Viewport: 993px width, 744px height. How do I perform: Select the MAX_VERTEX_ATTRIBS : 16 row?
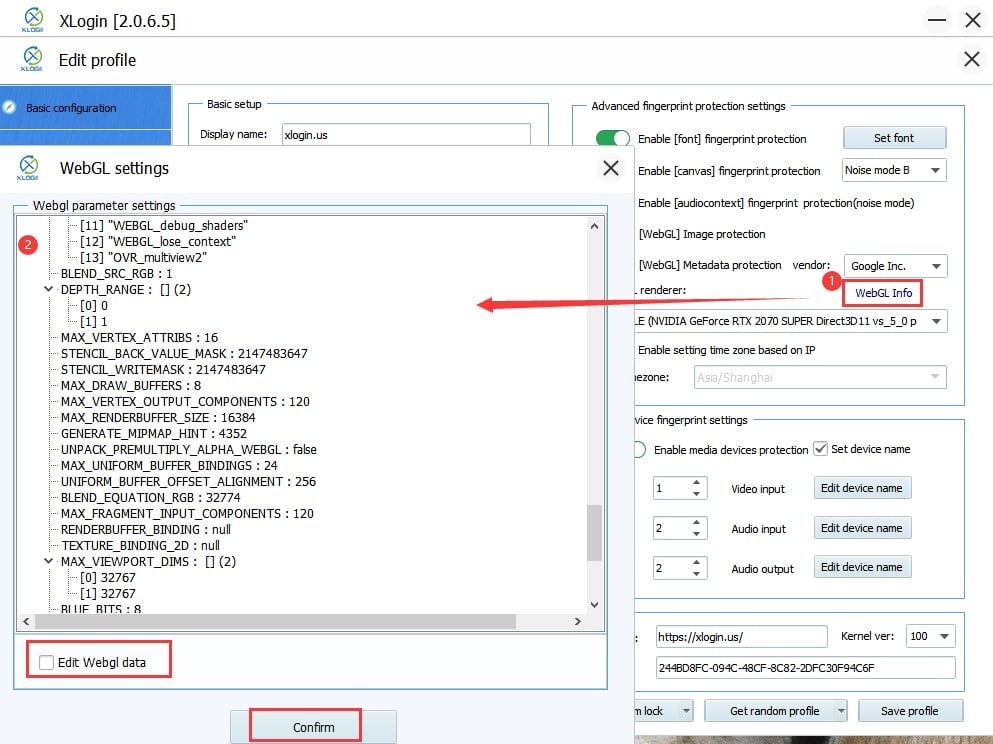[x=139, y=337]
